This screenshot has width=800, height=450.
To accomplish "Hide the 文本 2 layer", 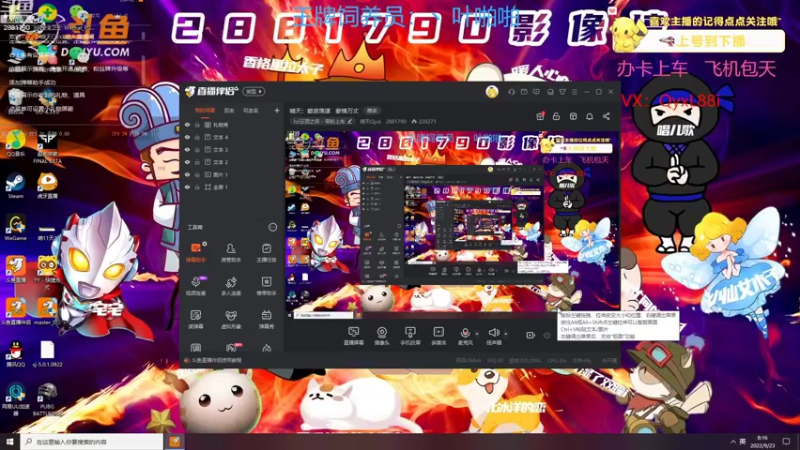I will [x=187, y=162].
